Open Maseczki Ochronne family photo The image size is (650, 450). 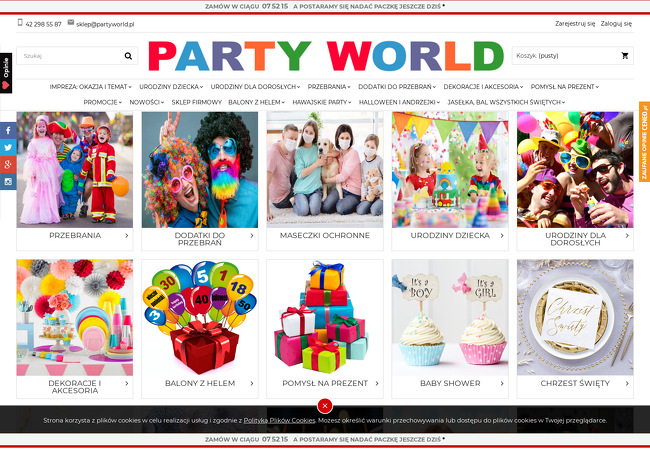click(x=325, y=169)
